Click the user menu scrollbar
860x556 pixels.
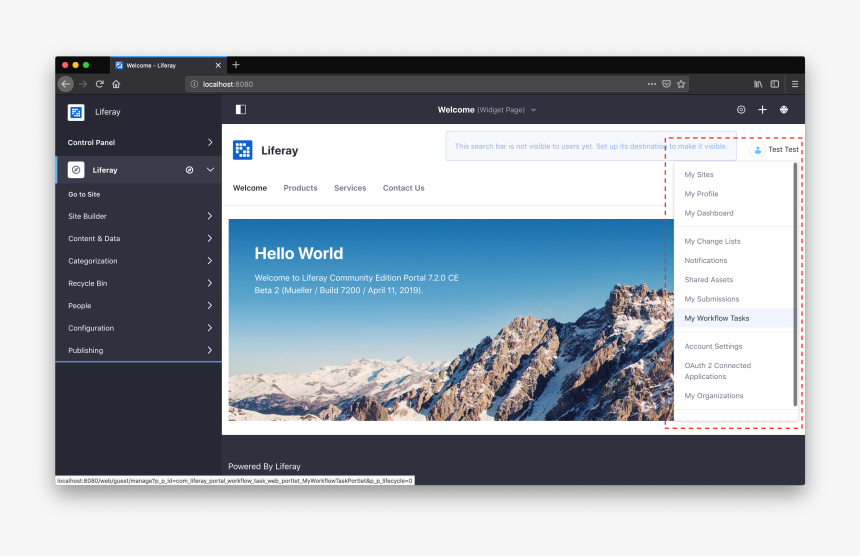point(795,284)
